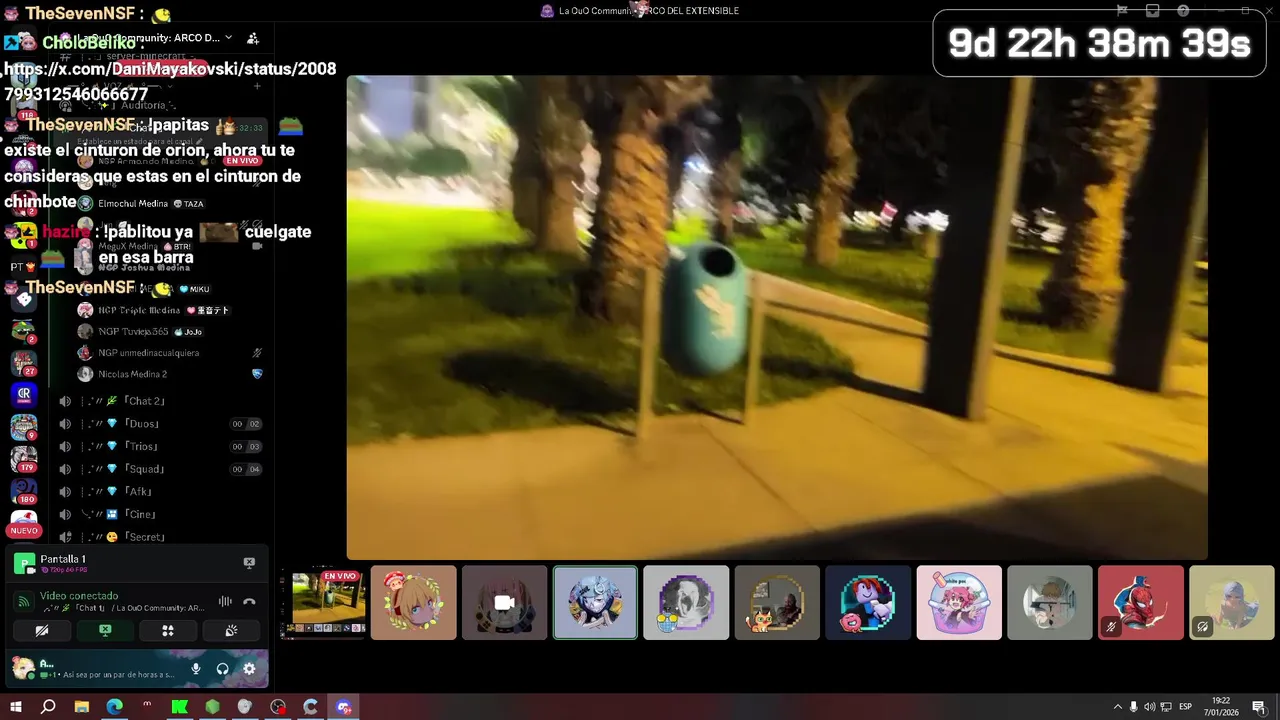This screenshot has height=720, width=1280.
Task: Toggle deafen headphones icon
Action: pyautogui.click(x=222, y=669)
